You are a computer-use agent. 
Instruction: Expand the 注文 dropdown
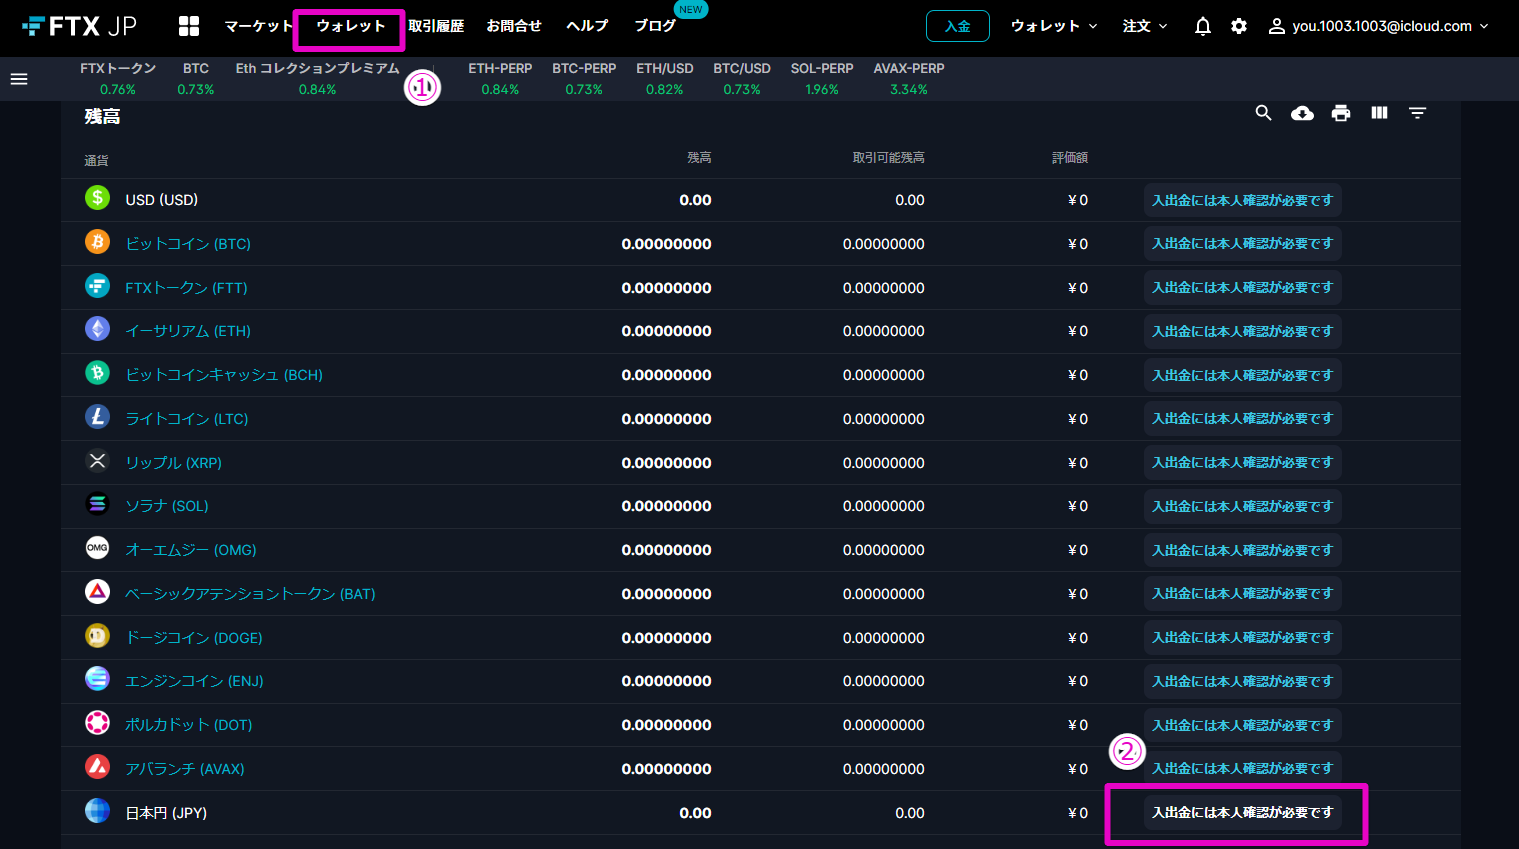click(x=1145, y=26)
